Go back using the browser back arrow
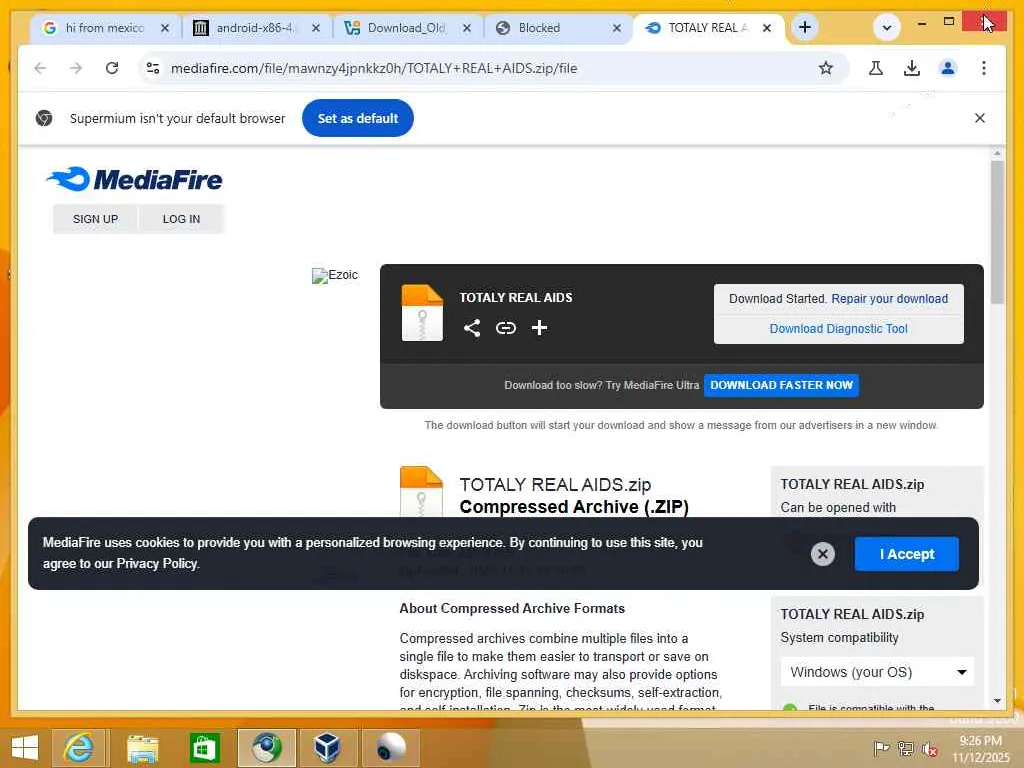 tap(40, 68)
